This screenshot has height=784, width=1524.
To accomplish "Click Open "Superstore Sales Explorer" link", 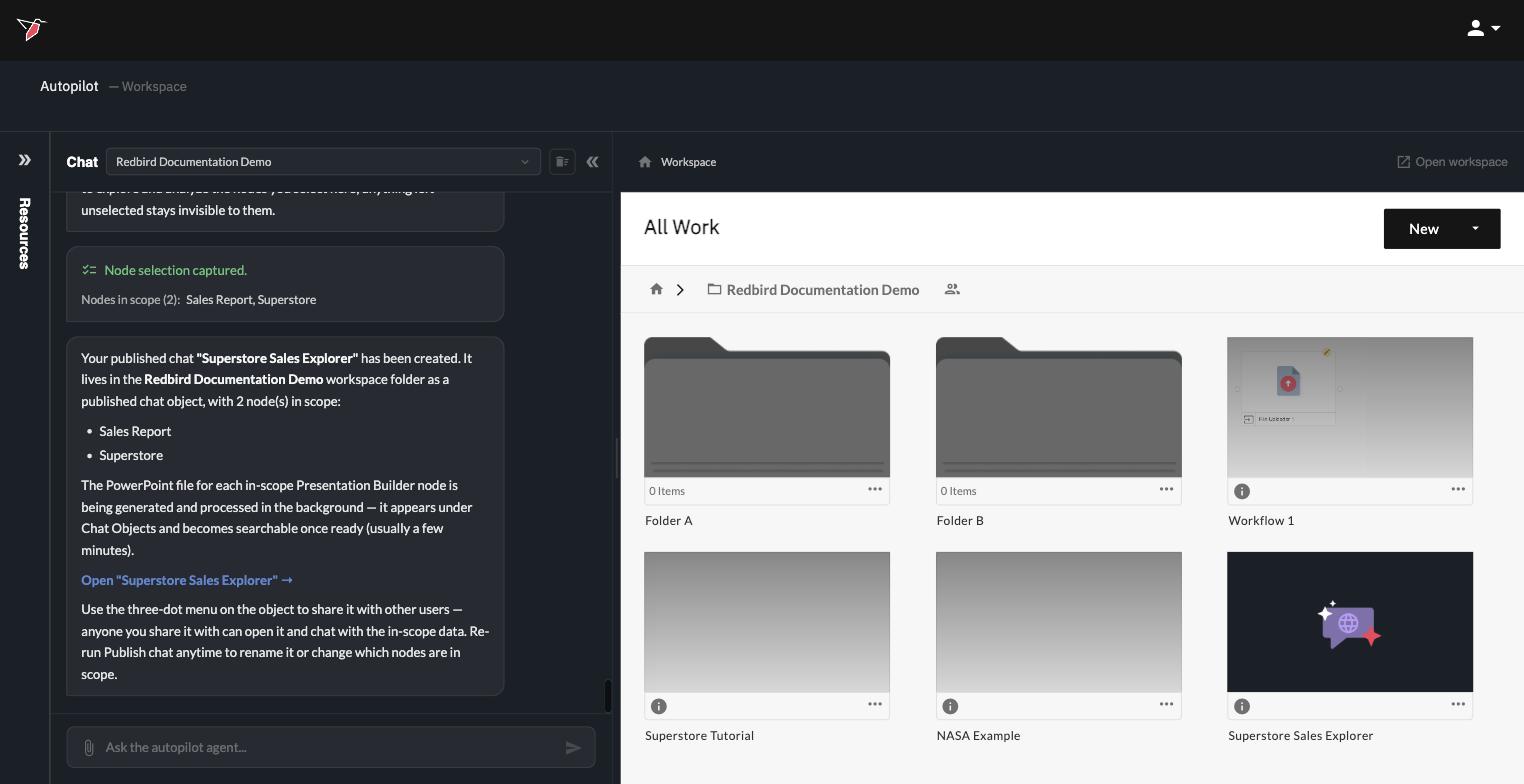I will pyautogui.click(x=187, y=580).
